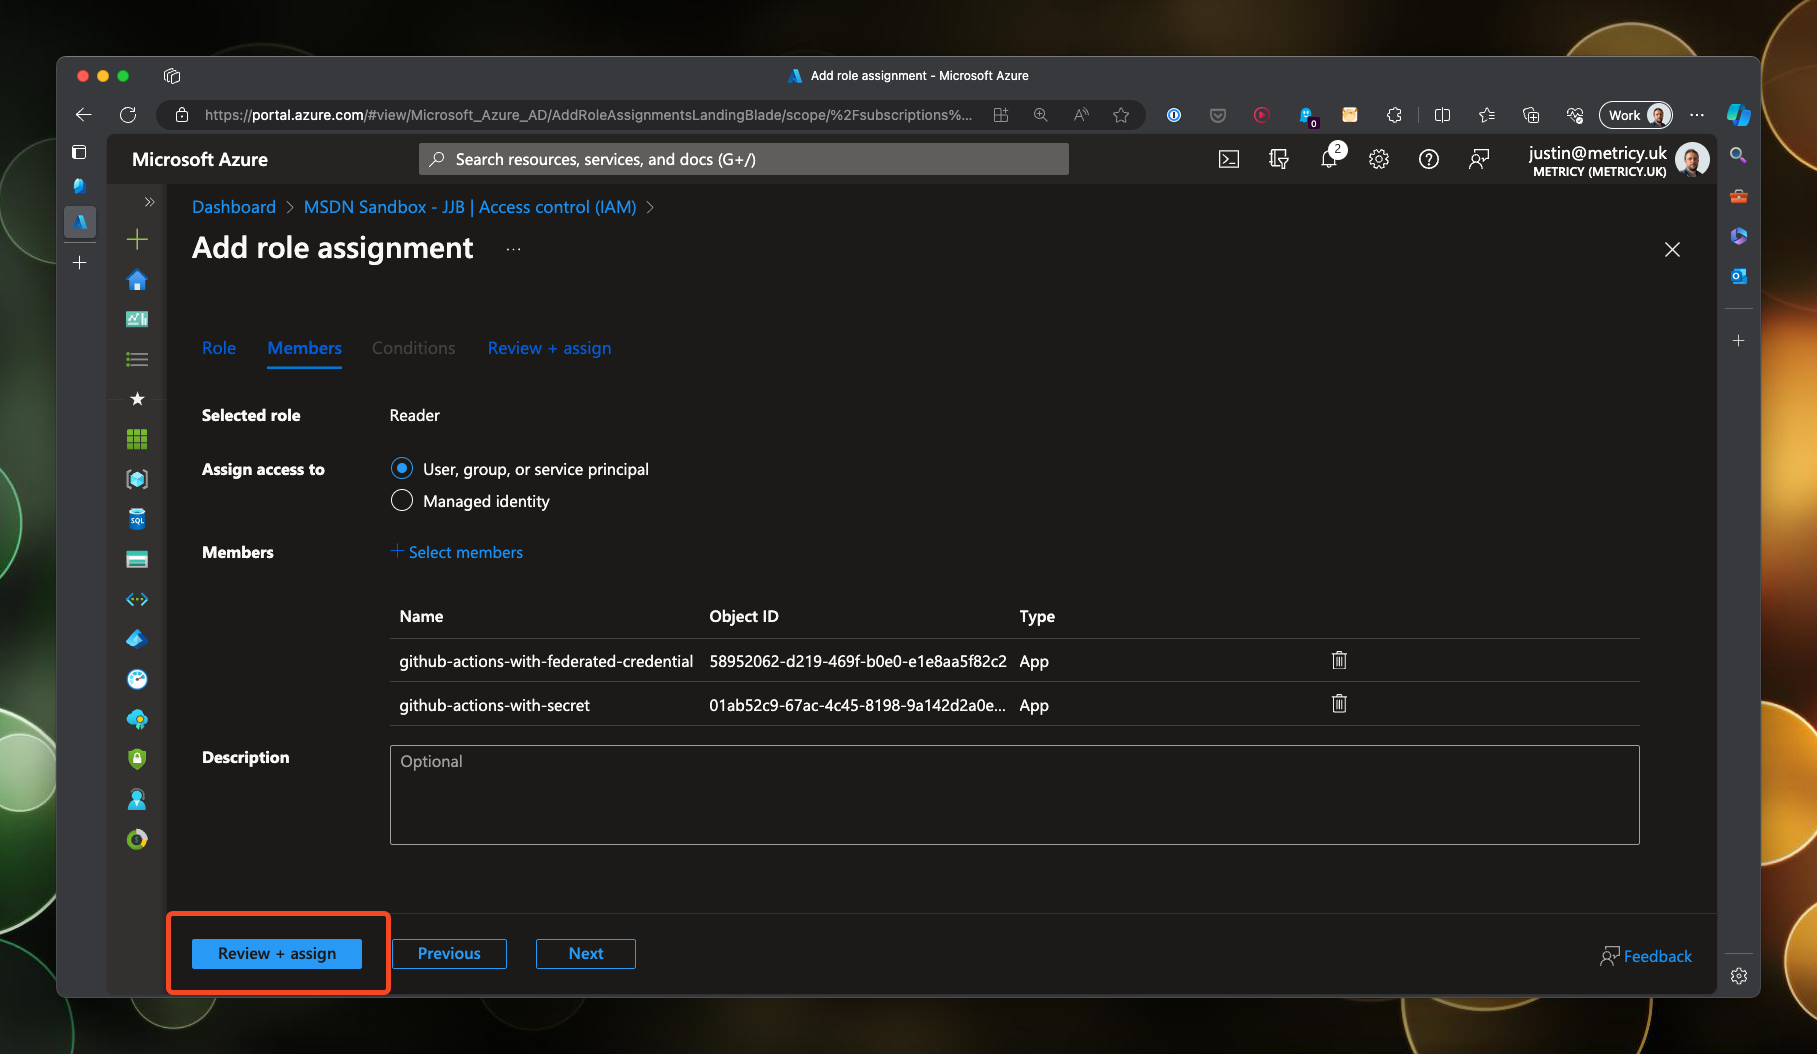The width and height of the screenshot is (1817, 1054).
Task: Click inside the optional Description field
Action: 1013,795
